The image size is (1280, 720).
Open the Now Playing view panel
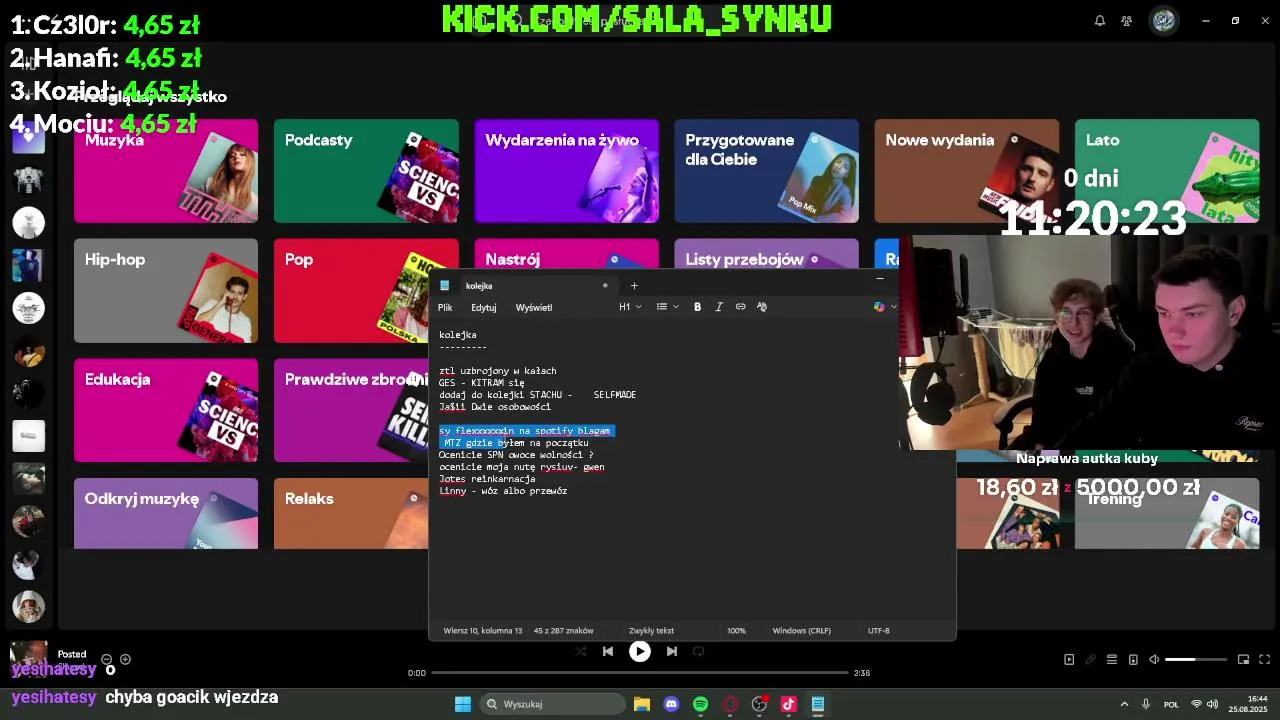1069,660
